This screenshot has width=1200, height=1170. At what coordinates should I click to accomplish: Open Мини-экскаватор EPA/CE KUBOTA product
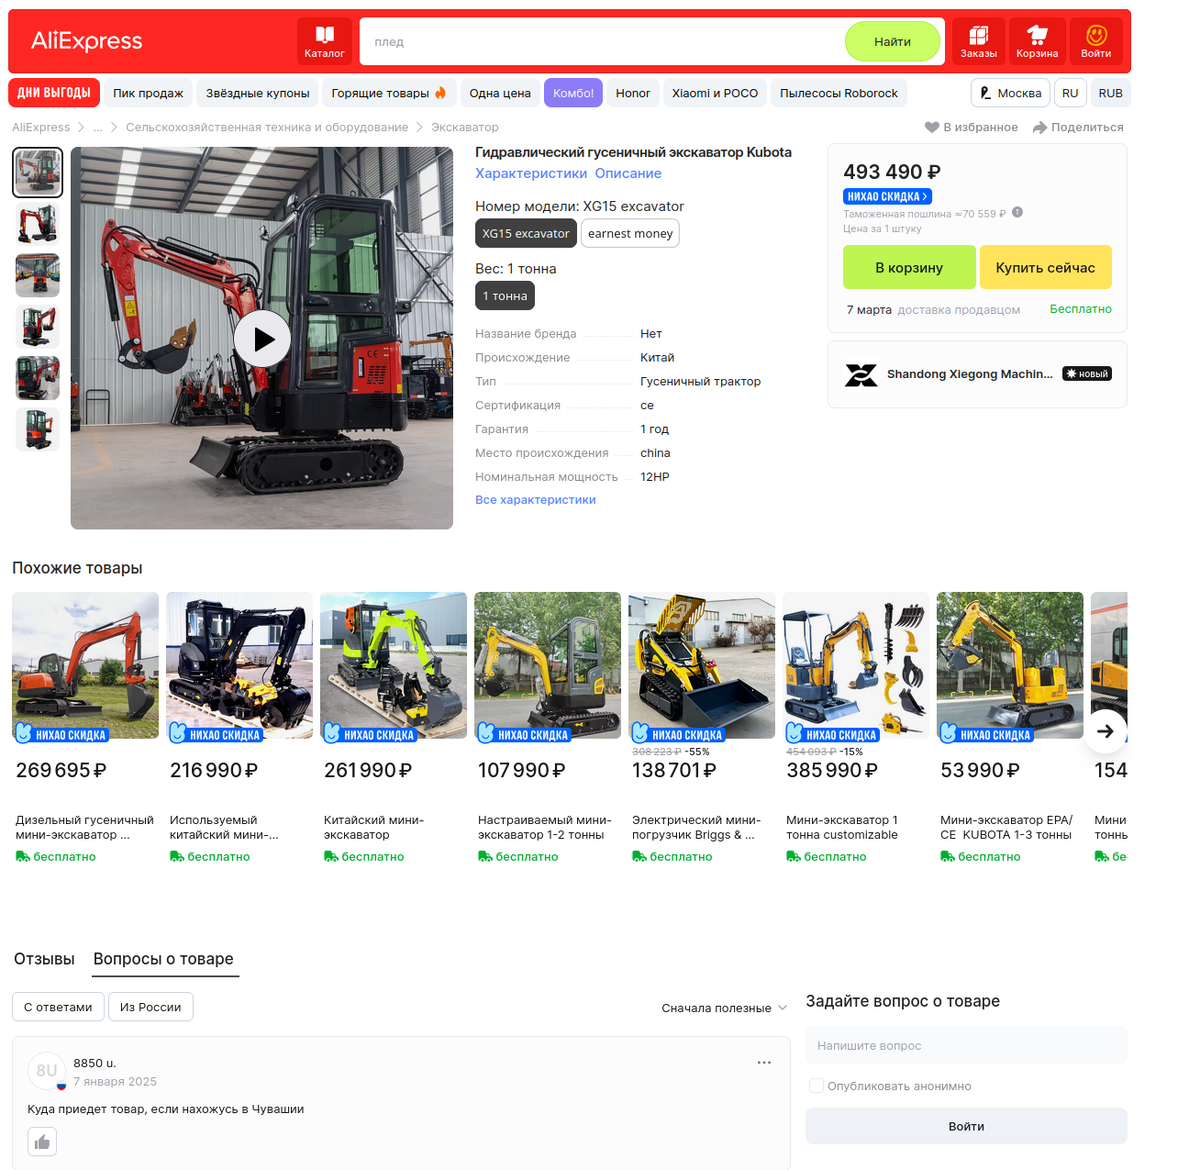click(1009, 728)
